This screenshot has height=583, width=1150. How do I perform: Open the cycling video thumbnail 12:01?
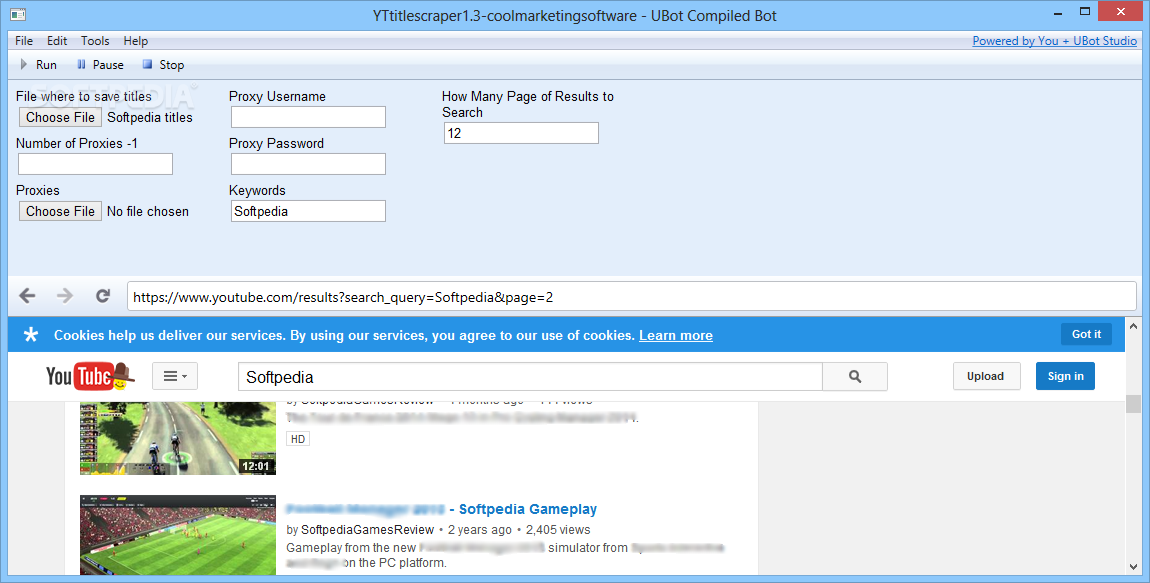[x=178, y=438]
